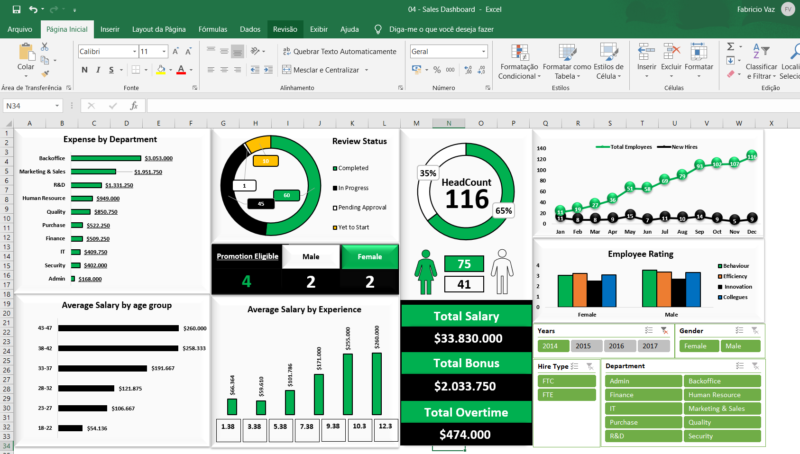Screen dimensions: 800x454
Task: Click the red font color A
Action: click(x=181, y=70)
